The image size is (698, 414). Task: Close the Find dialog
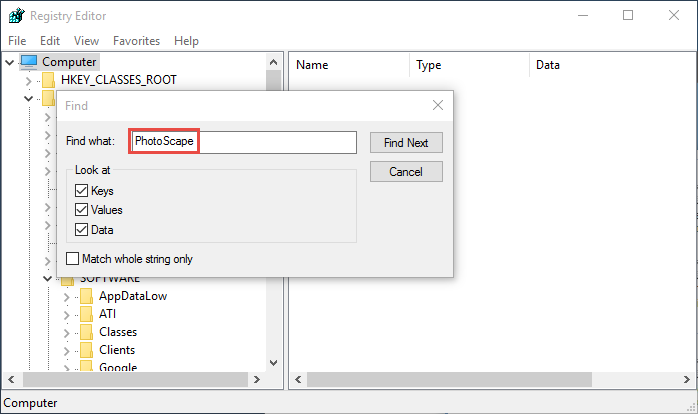coord(438,105)
